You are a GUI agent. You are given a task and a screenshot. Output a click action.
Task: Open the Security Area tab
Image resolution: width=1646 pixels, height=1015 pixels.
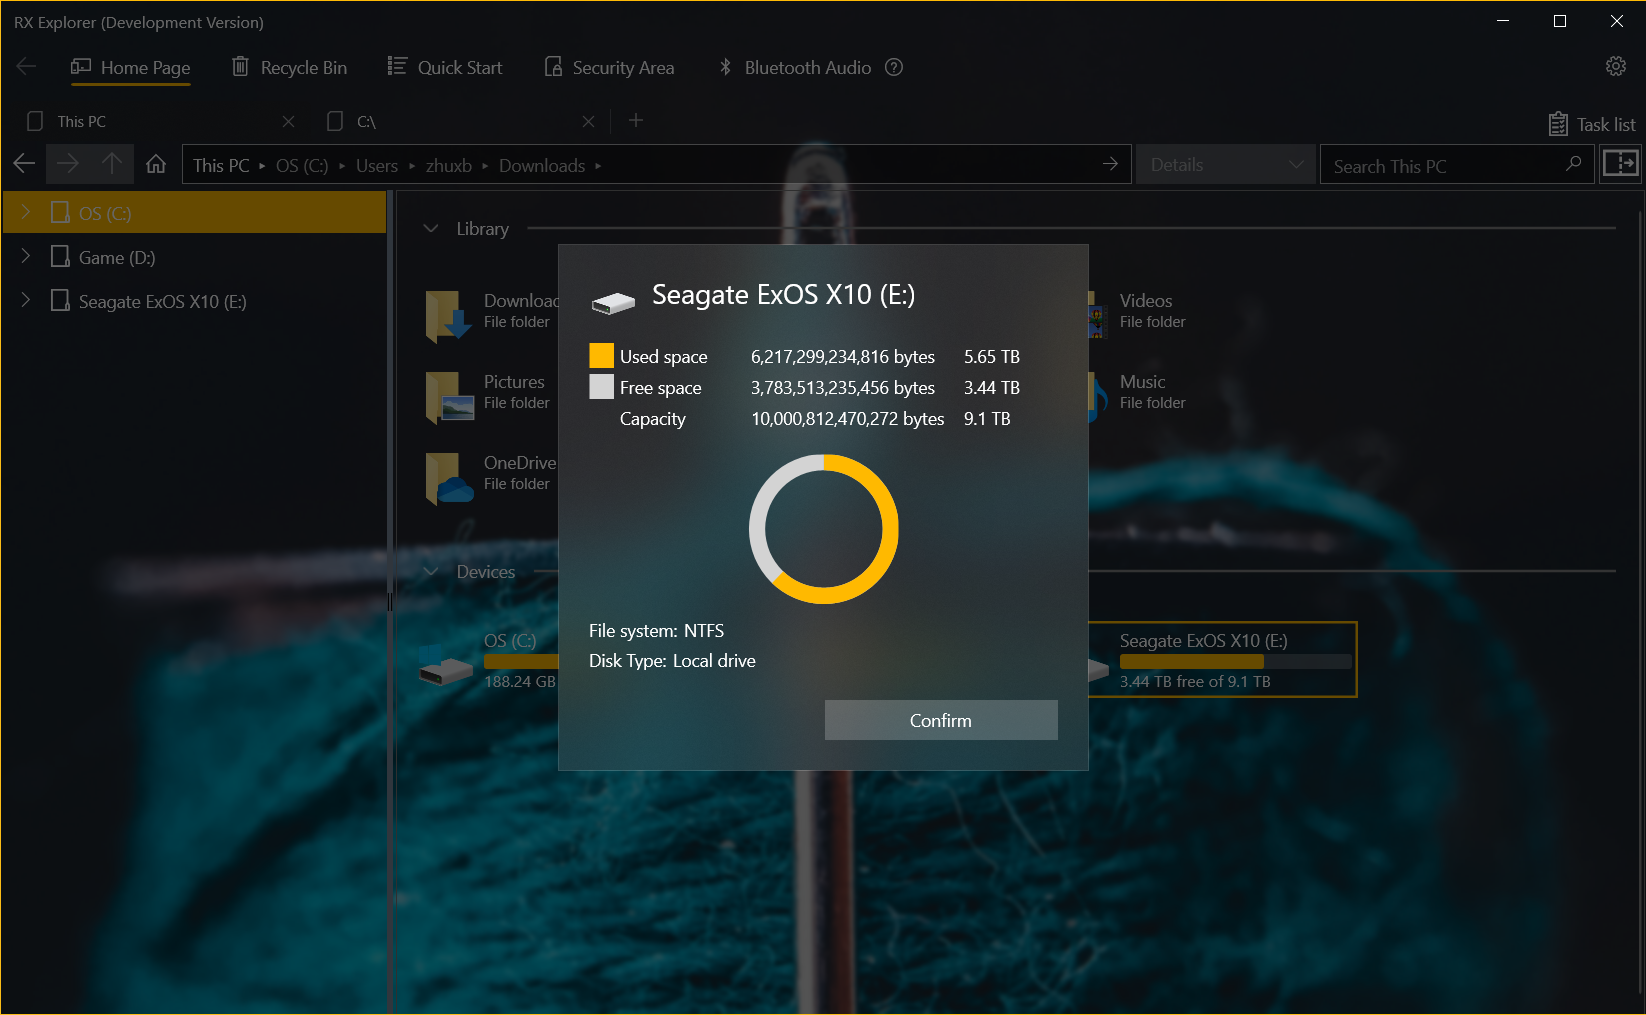point(609,67)
